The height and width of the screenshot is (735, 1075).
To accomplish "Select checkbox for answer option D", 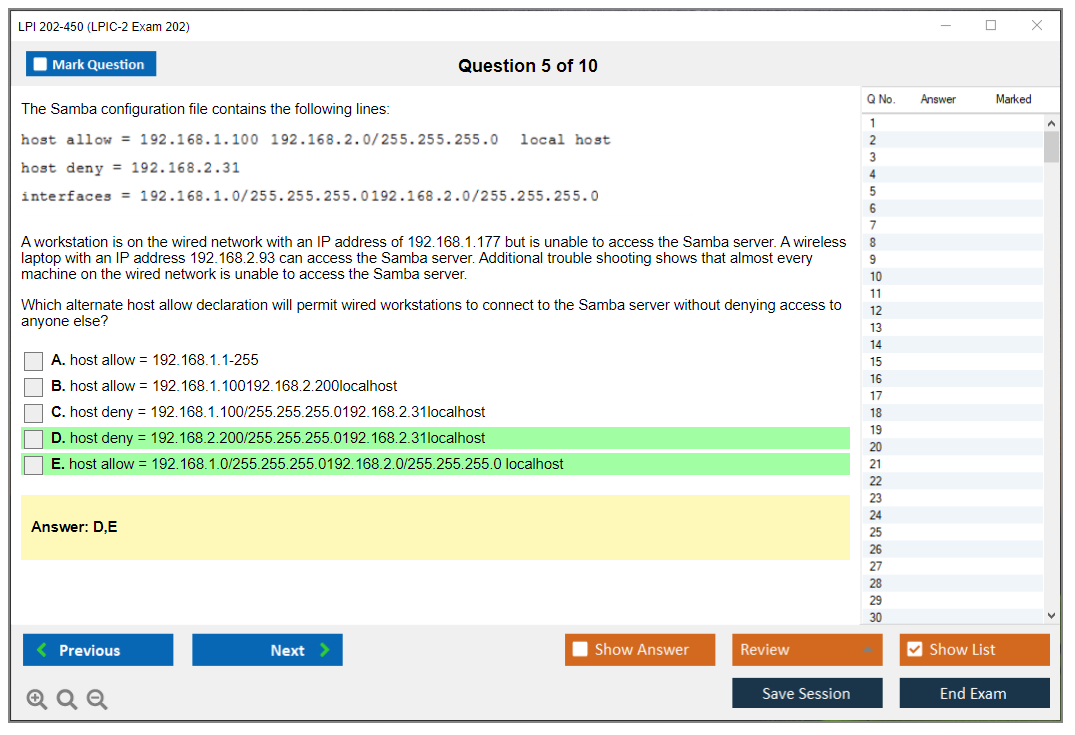I will coord(33,439).
